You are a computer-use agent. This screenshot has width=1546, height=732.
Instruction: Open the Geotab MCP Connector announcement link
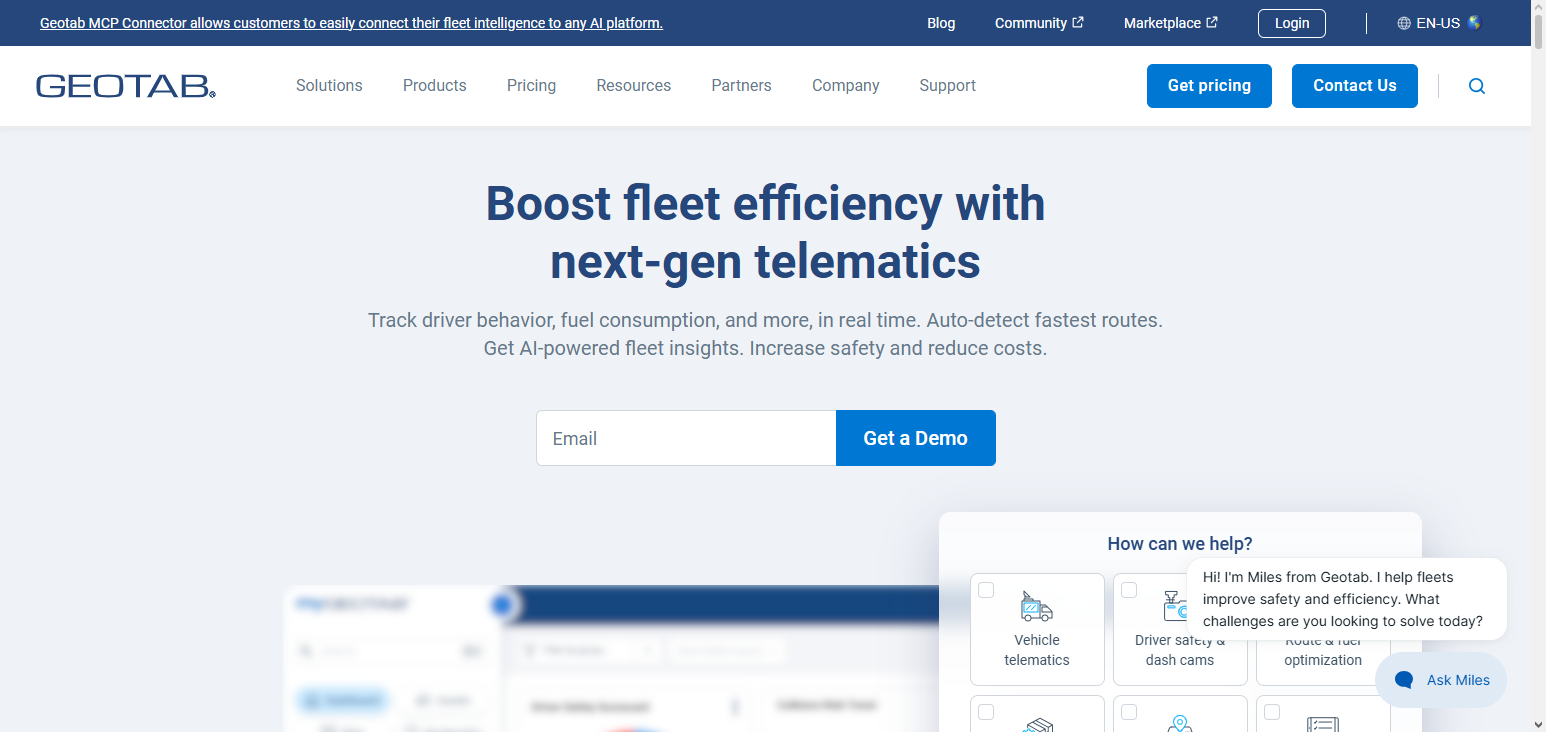[x=351, y=23]
